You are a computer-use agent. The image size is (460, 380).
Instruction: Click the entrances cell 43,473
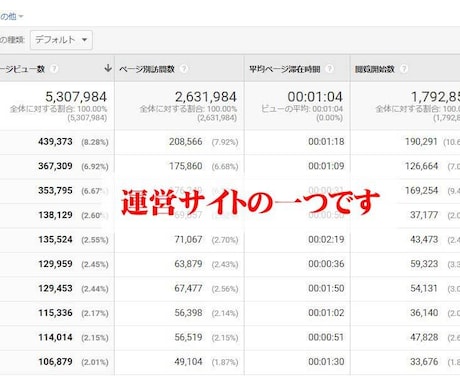click(x=424, y=240)
